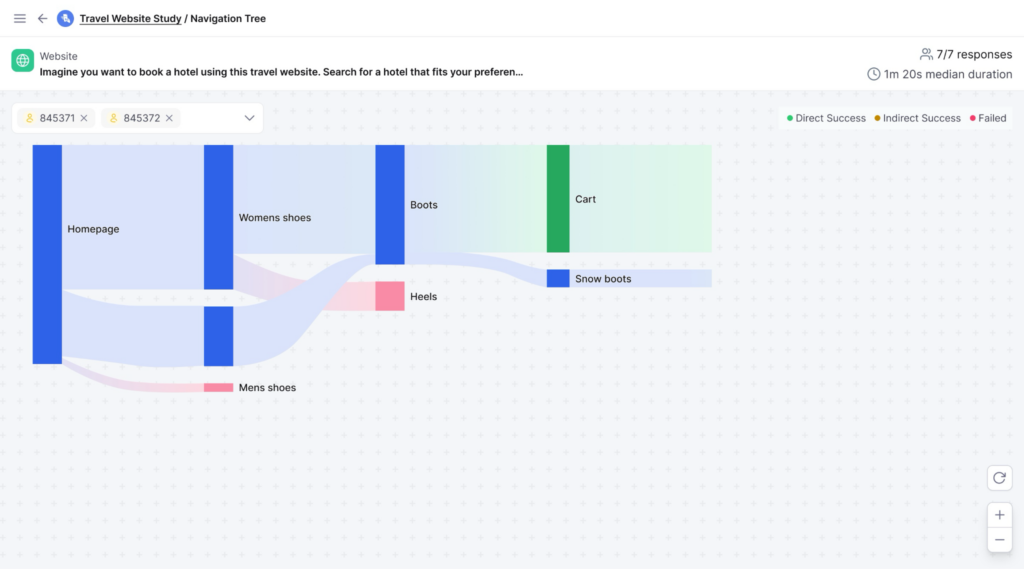This screenshot has height=569, width=1024.
Task: Open the Travel Website Study link
Action: (x=130, y=18)
